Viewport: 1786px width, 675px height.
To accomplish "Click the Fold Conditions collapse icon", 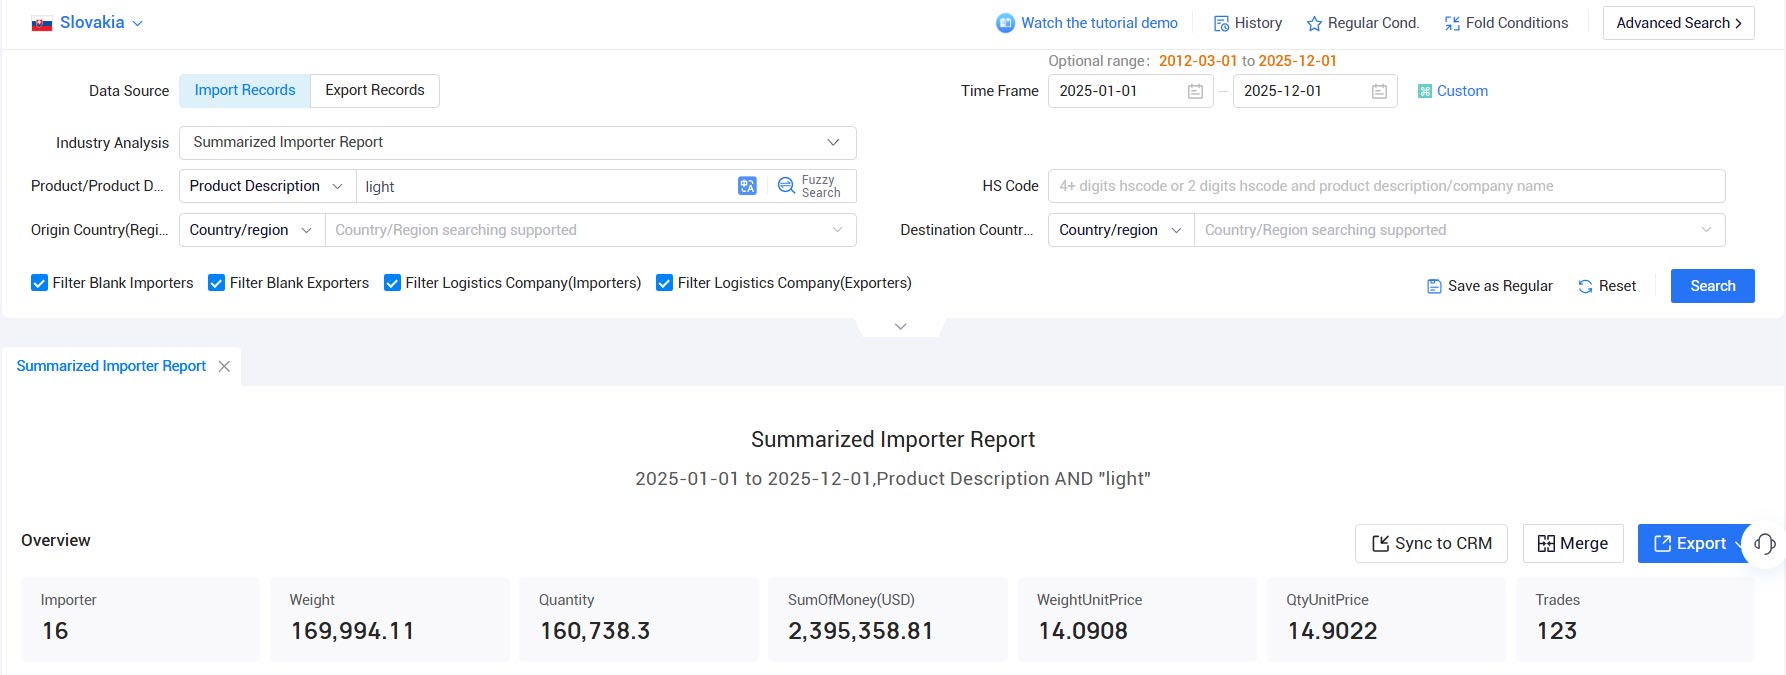I will pos(1452,23).
